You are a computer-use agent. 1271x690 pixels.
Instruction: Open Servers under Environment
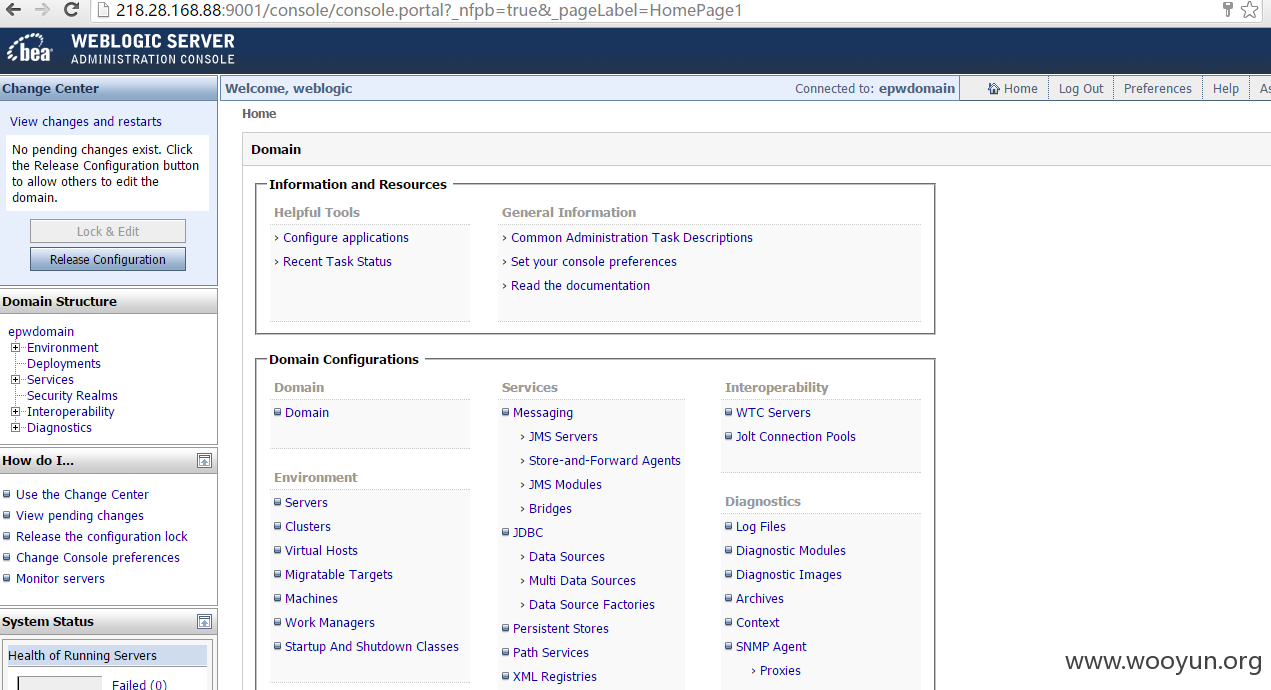pos(306,503)
